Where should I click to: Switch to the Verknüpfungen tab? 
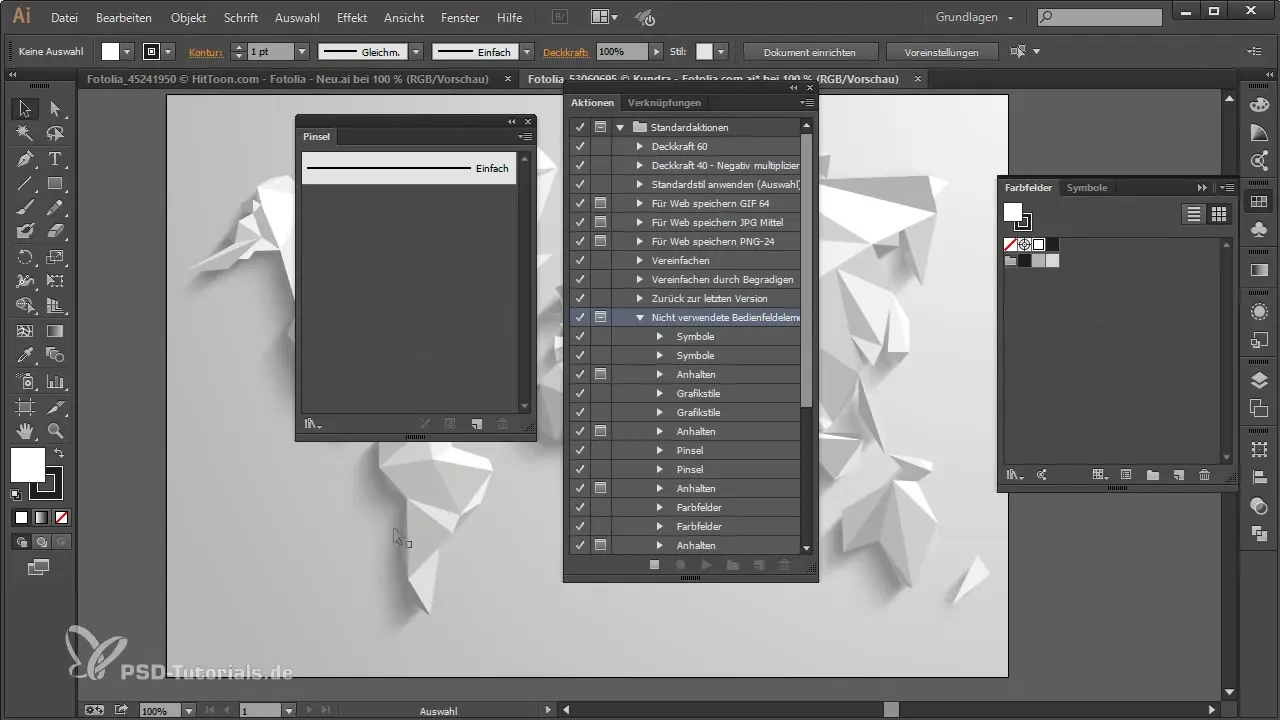664,102
